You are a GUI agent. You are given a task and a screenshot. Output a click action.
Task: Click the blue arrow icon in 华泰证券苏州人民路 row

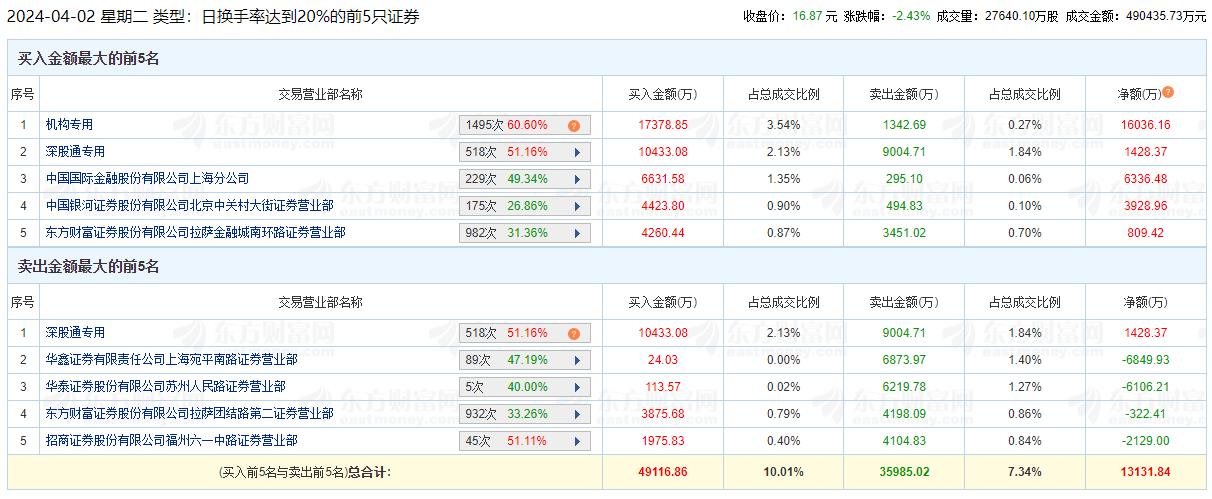click(x=577, y=388)
